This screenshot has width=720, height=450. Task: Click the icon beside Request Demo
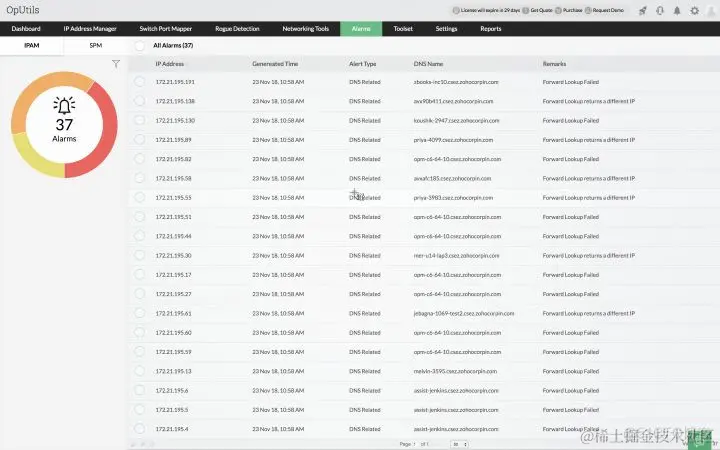[x=588, y=10]
